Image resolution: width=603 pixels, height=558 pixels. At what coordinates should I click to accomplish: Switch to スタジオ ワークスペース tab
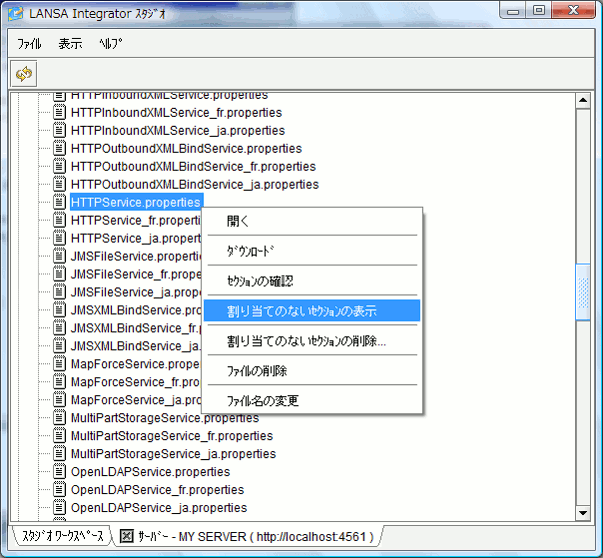pos(63,536)
